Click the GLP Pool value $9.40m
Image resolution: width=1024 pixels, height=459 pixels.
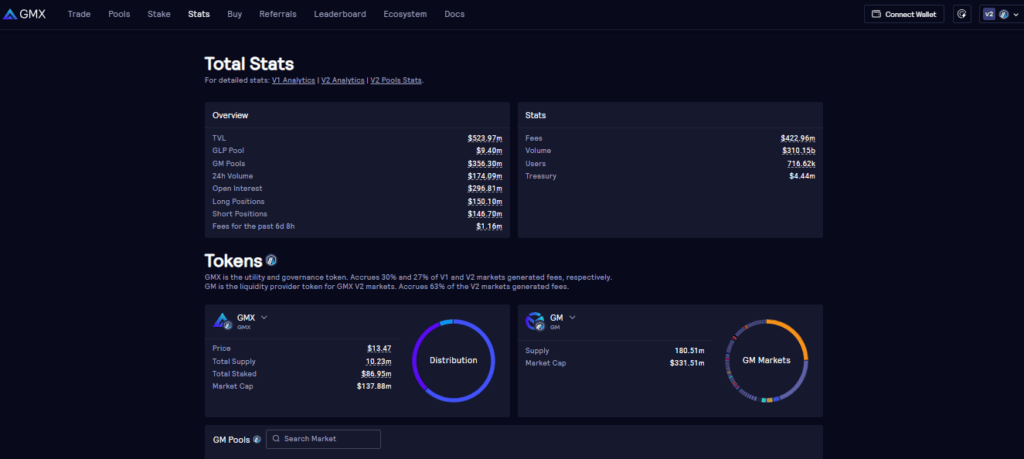488,151
